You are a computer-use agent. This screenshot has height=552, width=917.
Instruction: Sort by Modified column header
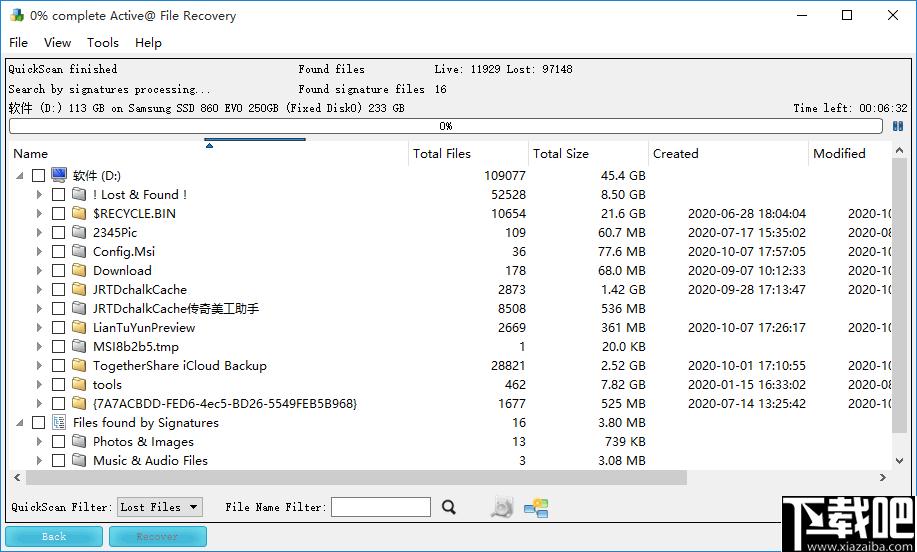click(x=850, y=154)
